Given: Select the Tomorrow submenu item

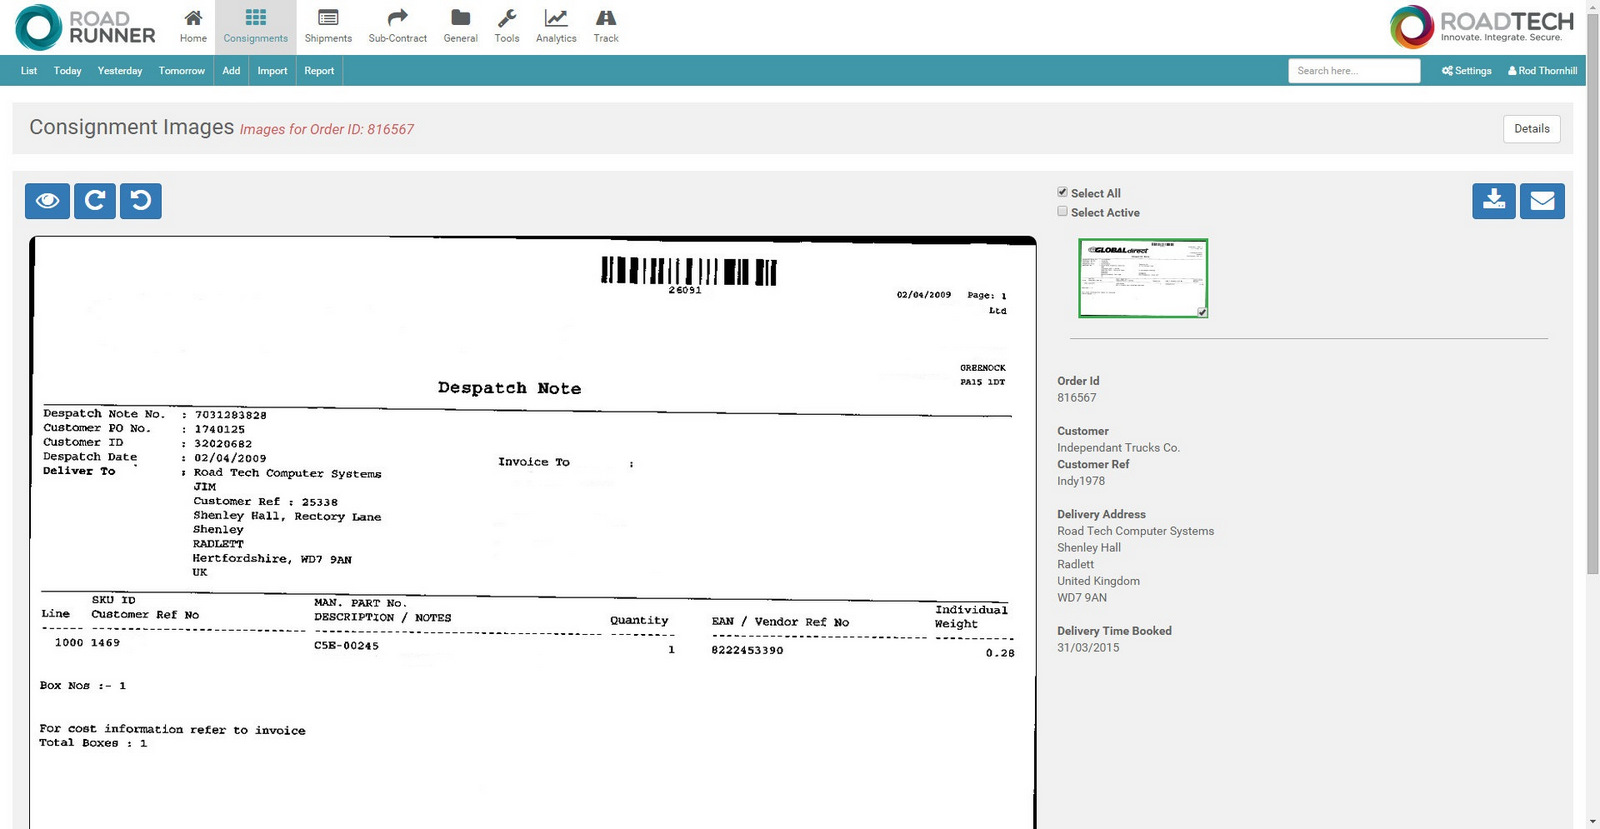Looking at the screenshot, I should pyautogui.click(x=182, y=71).
